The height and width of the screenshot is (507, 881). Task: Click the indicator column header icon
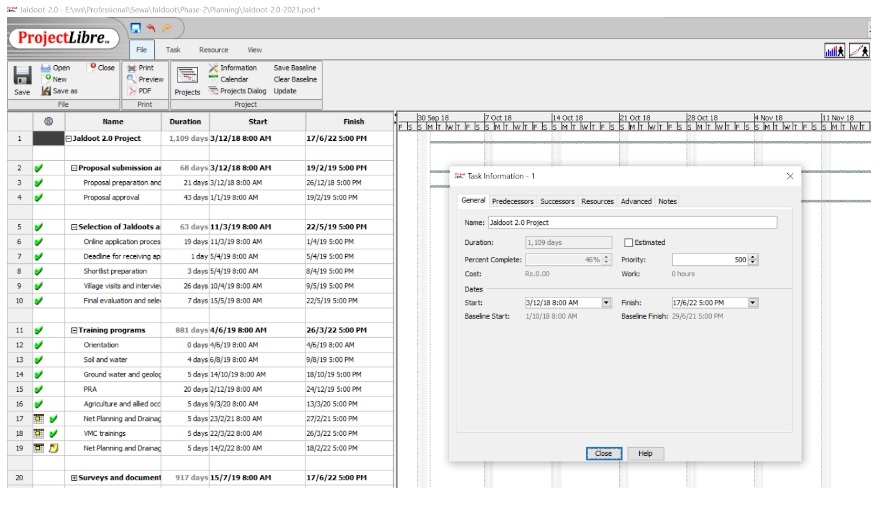click(x=48, y=121)
